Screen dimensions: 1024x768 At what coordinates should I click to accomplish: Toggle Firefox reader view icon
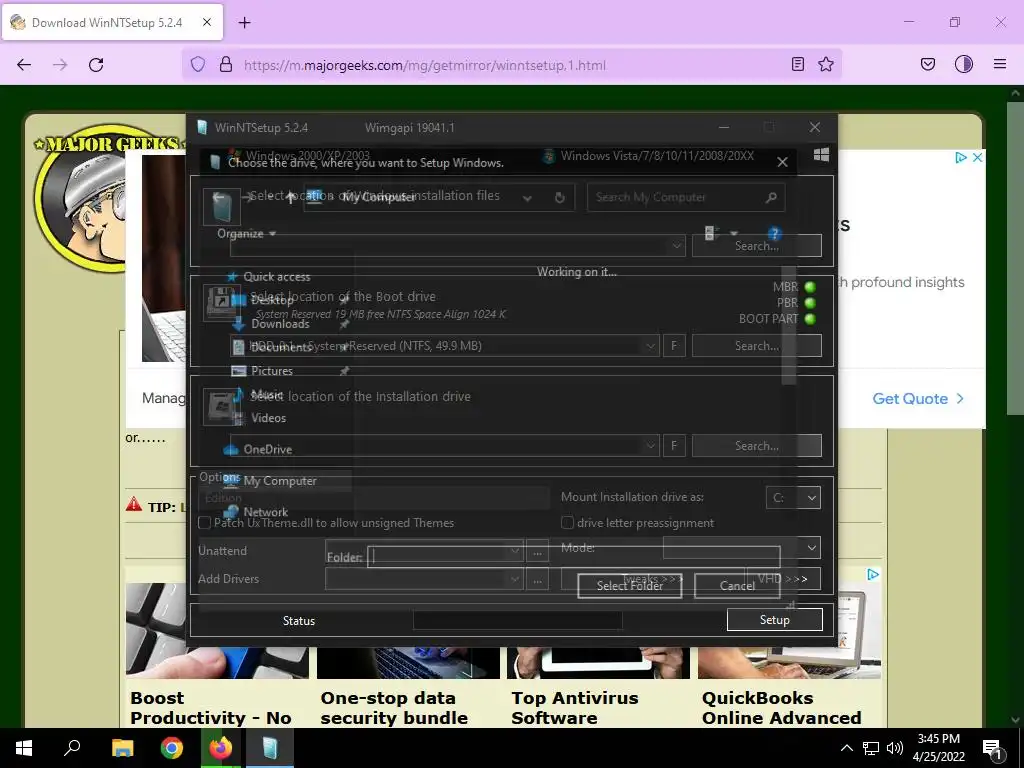(x=797, y=64)
